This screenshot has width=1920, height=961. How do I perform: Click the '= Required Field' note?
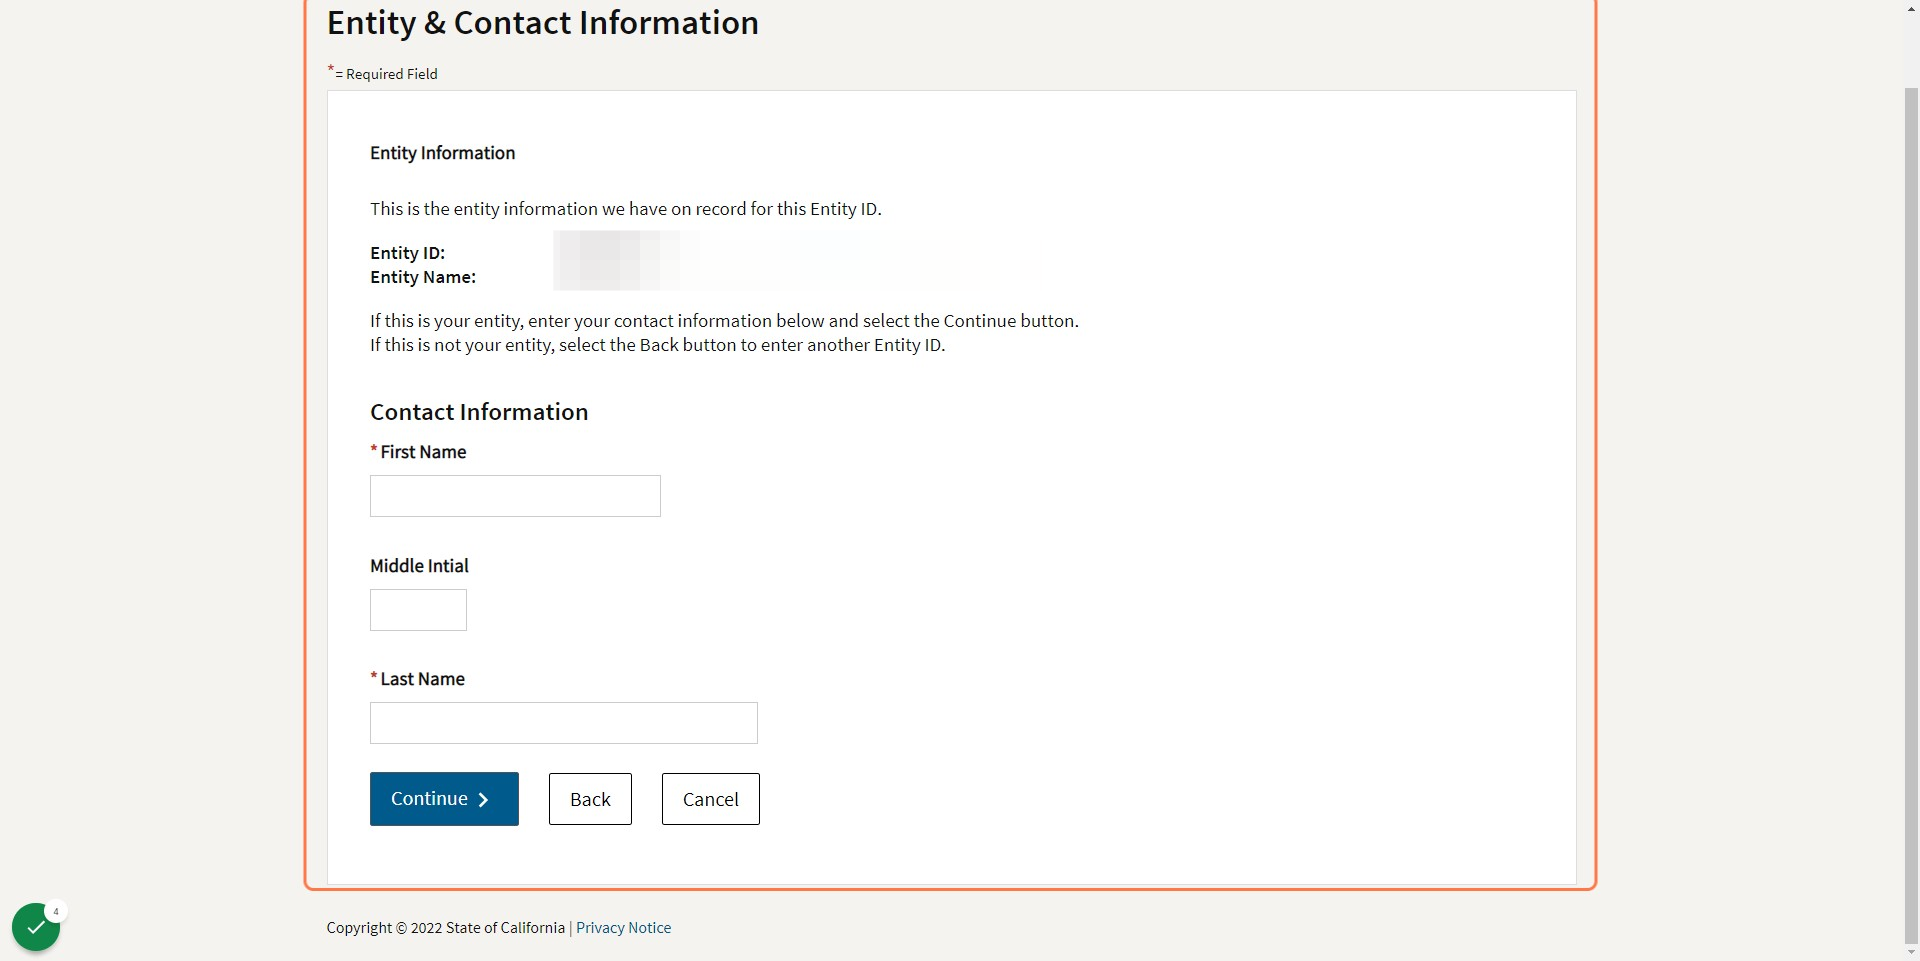386,74
